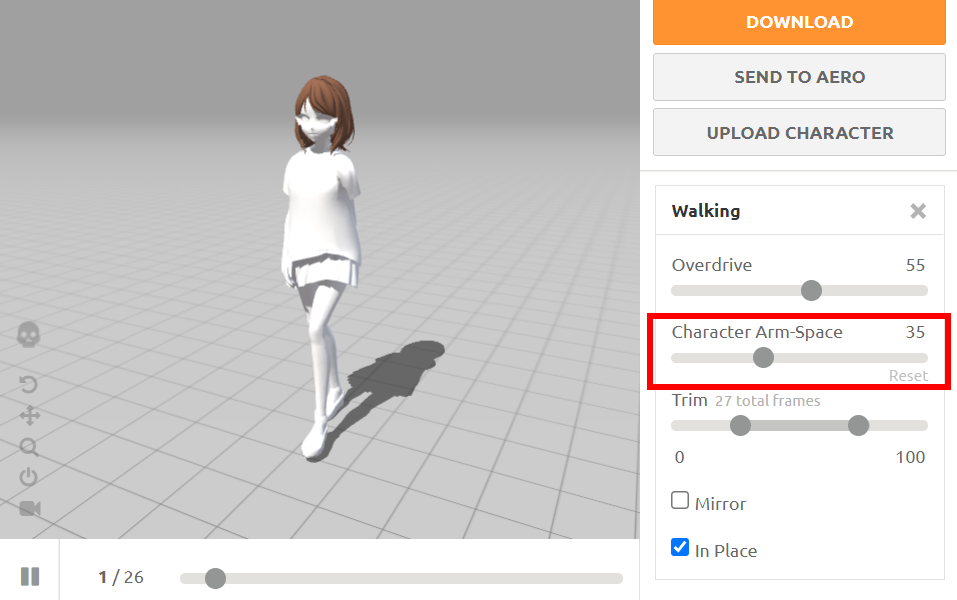Image resolution: width=957 pixels, height=600 pixels.
Task: Click the left Trim range handle
Action: point(740,426)
